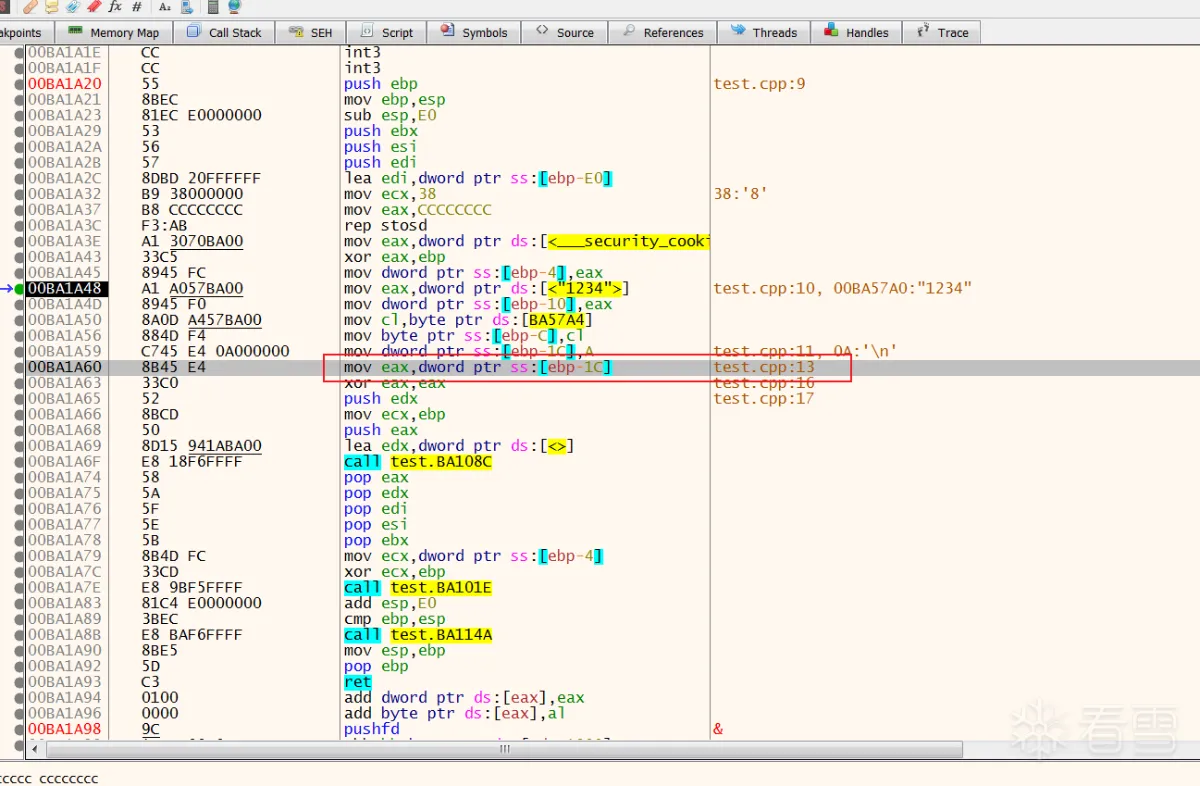
Task: Click the Variables hash icon
Action: (137, 6)
